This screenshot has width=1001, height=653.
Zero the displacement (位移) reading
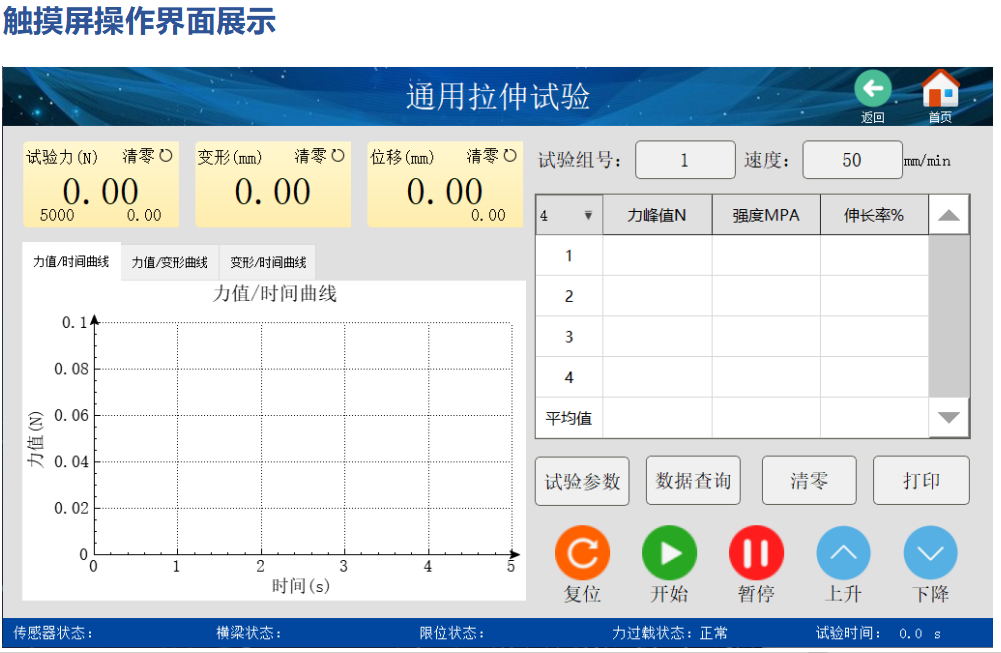pyautogui.click(x=492, y=156)
